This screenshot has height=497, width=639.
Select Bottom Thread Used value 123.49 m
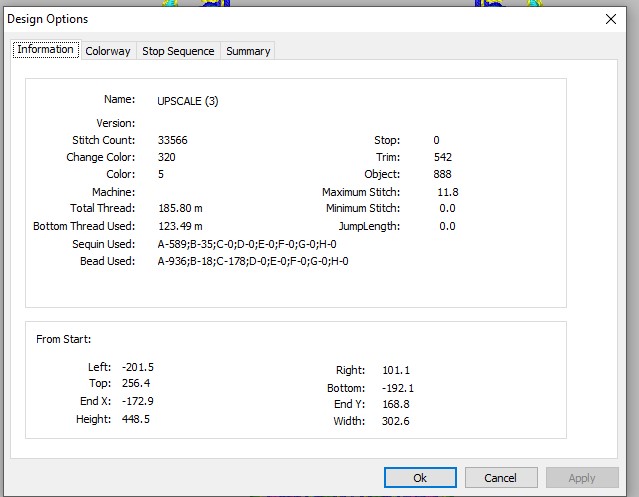point(180,226)
